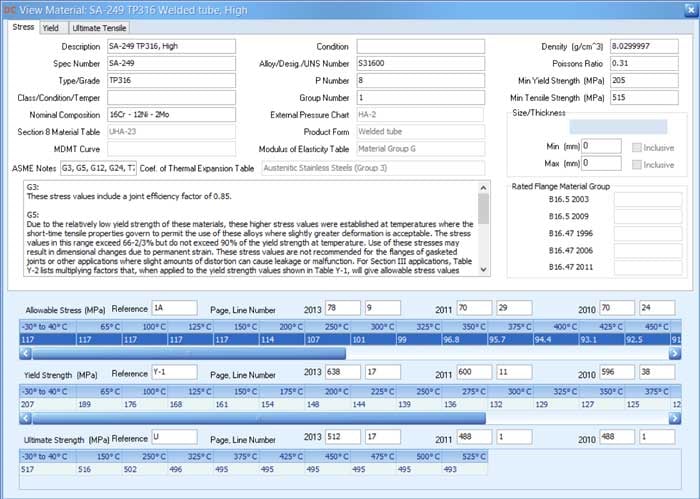
Task: Toggle Inclusive checkbox for Max thickness
Action: click(x=637, y=163)
